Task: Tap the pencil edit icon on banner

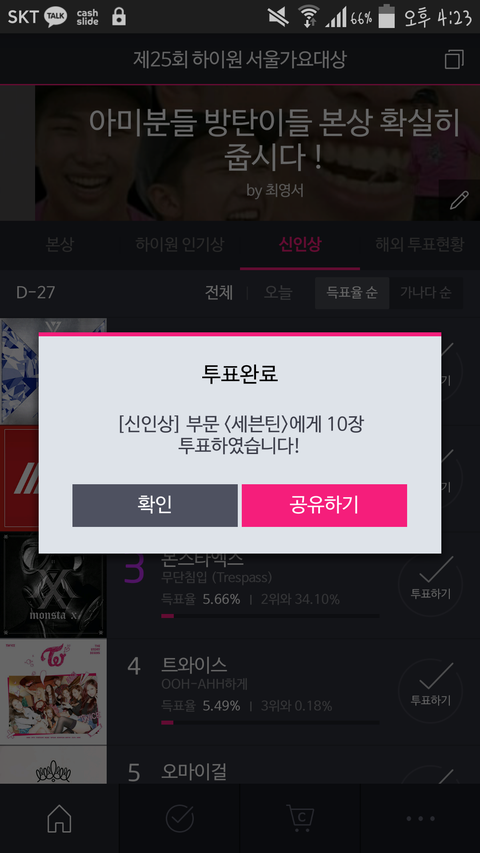Action: click(x=459, y=200)
